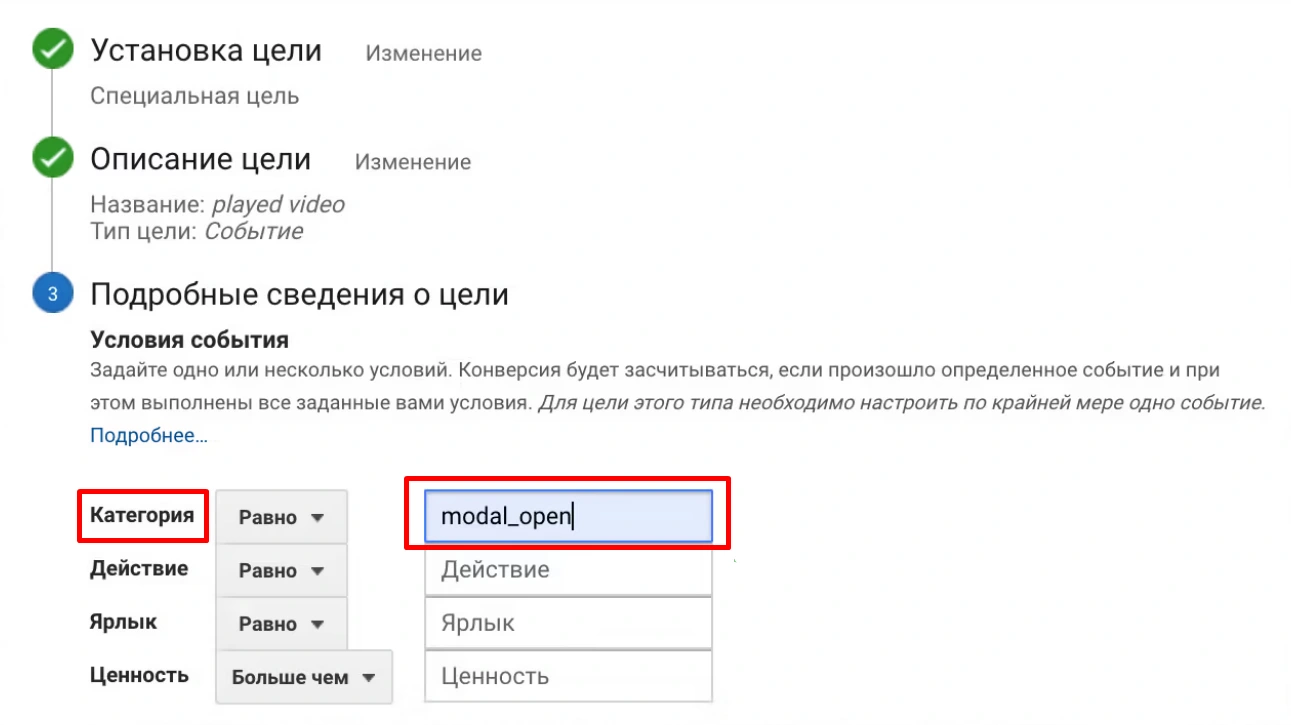The width and height of the screenshot is (1291, 725).
Task: Expand the Равно dropdown for Действие
Action: point(281,571)
